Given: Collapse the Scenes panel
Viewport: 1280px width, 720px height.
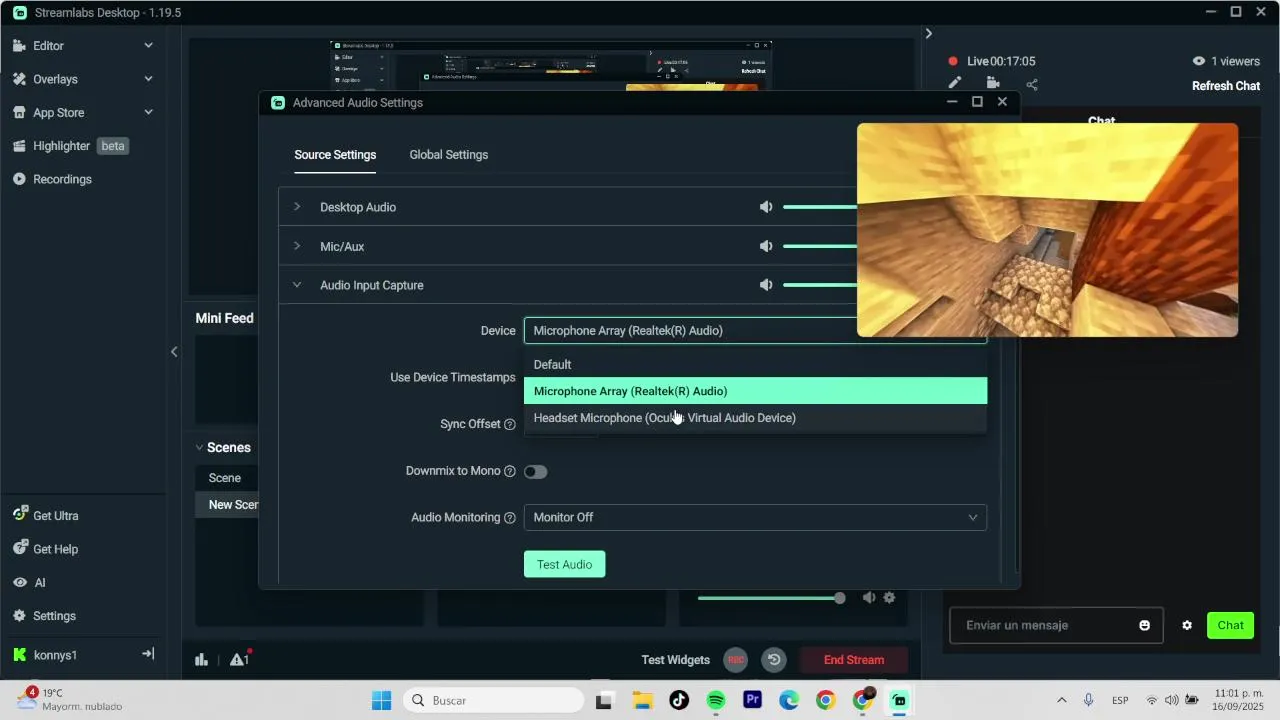Looking at the screenshot, I should (199, 448).
